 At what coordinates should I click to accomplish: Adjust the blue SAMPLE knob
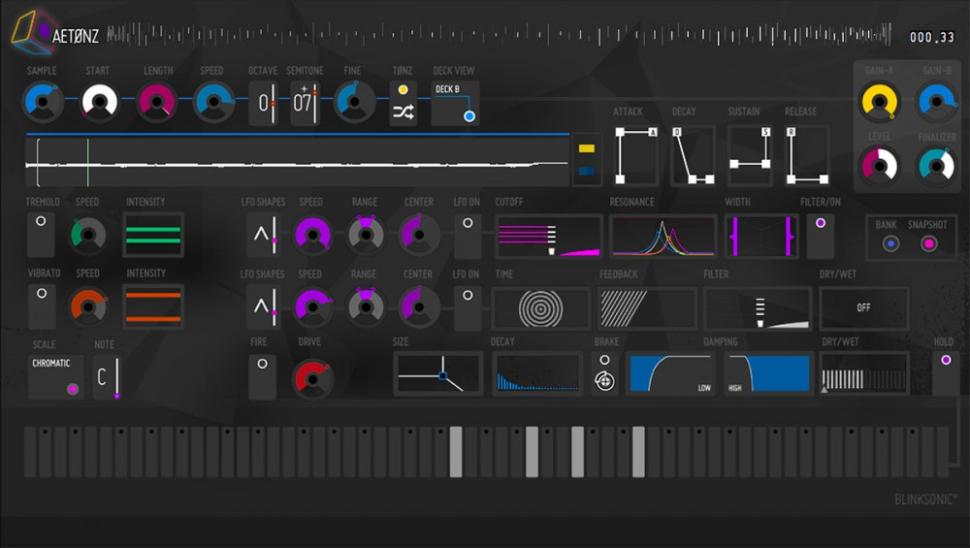tap(43, 101)
